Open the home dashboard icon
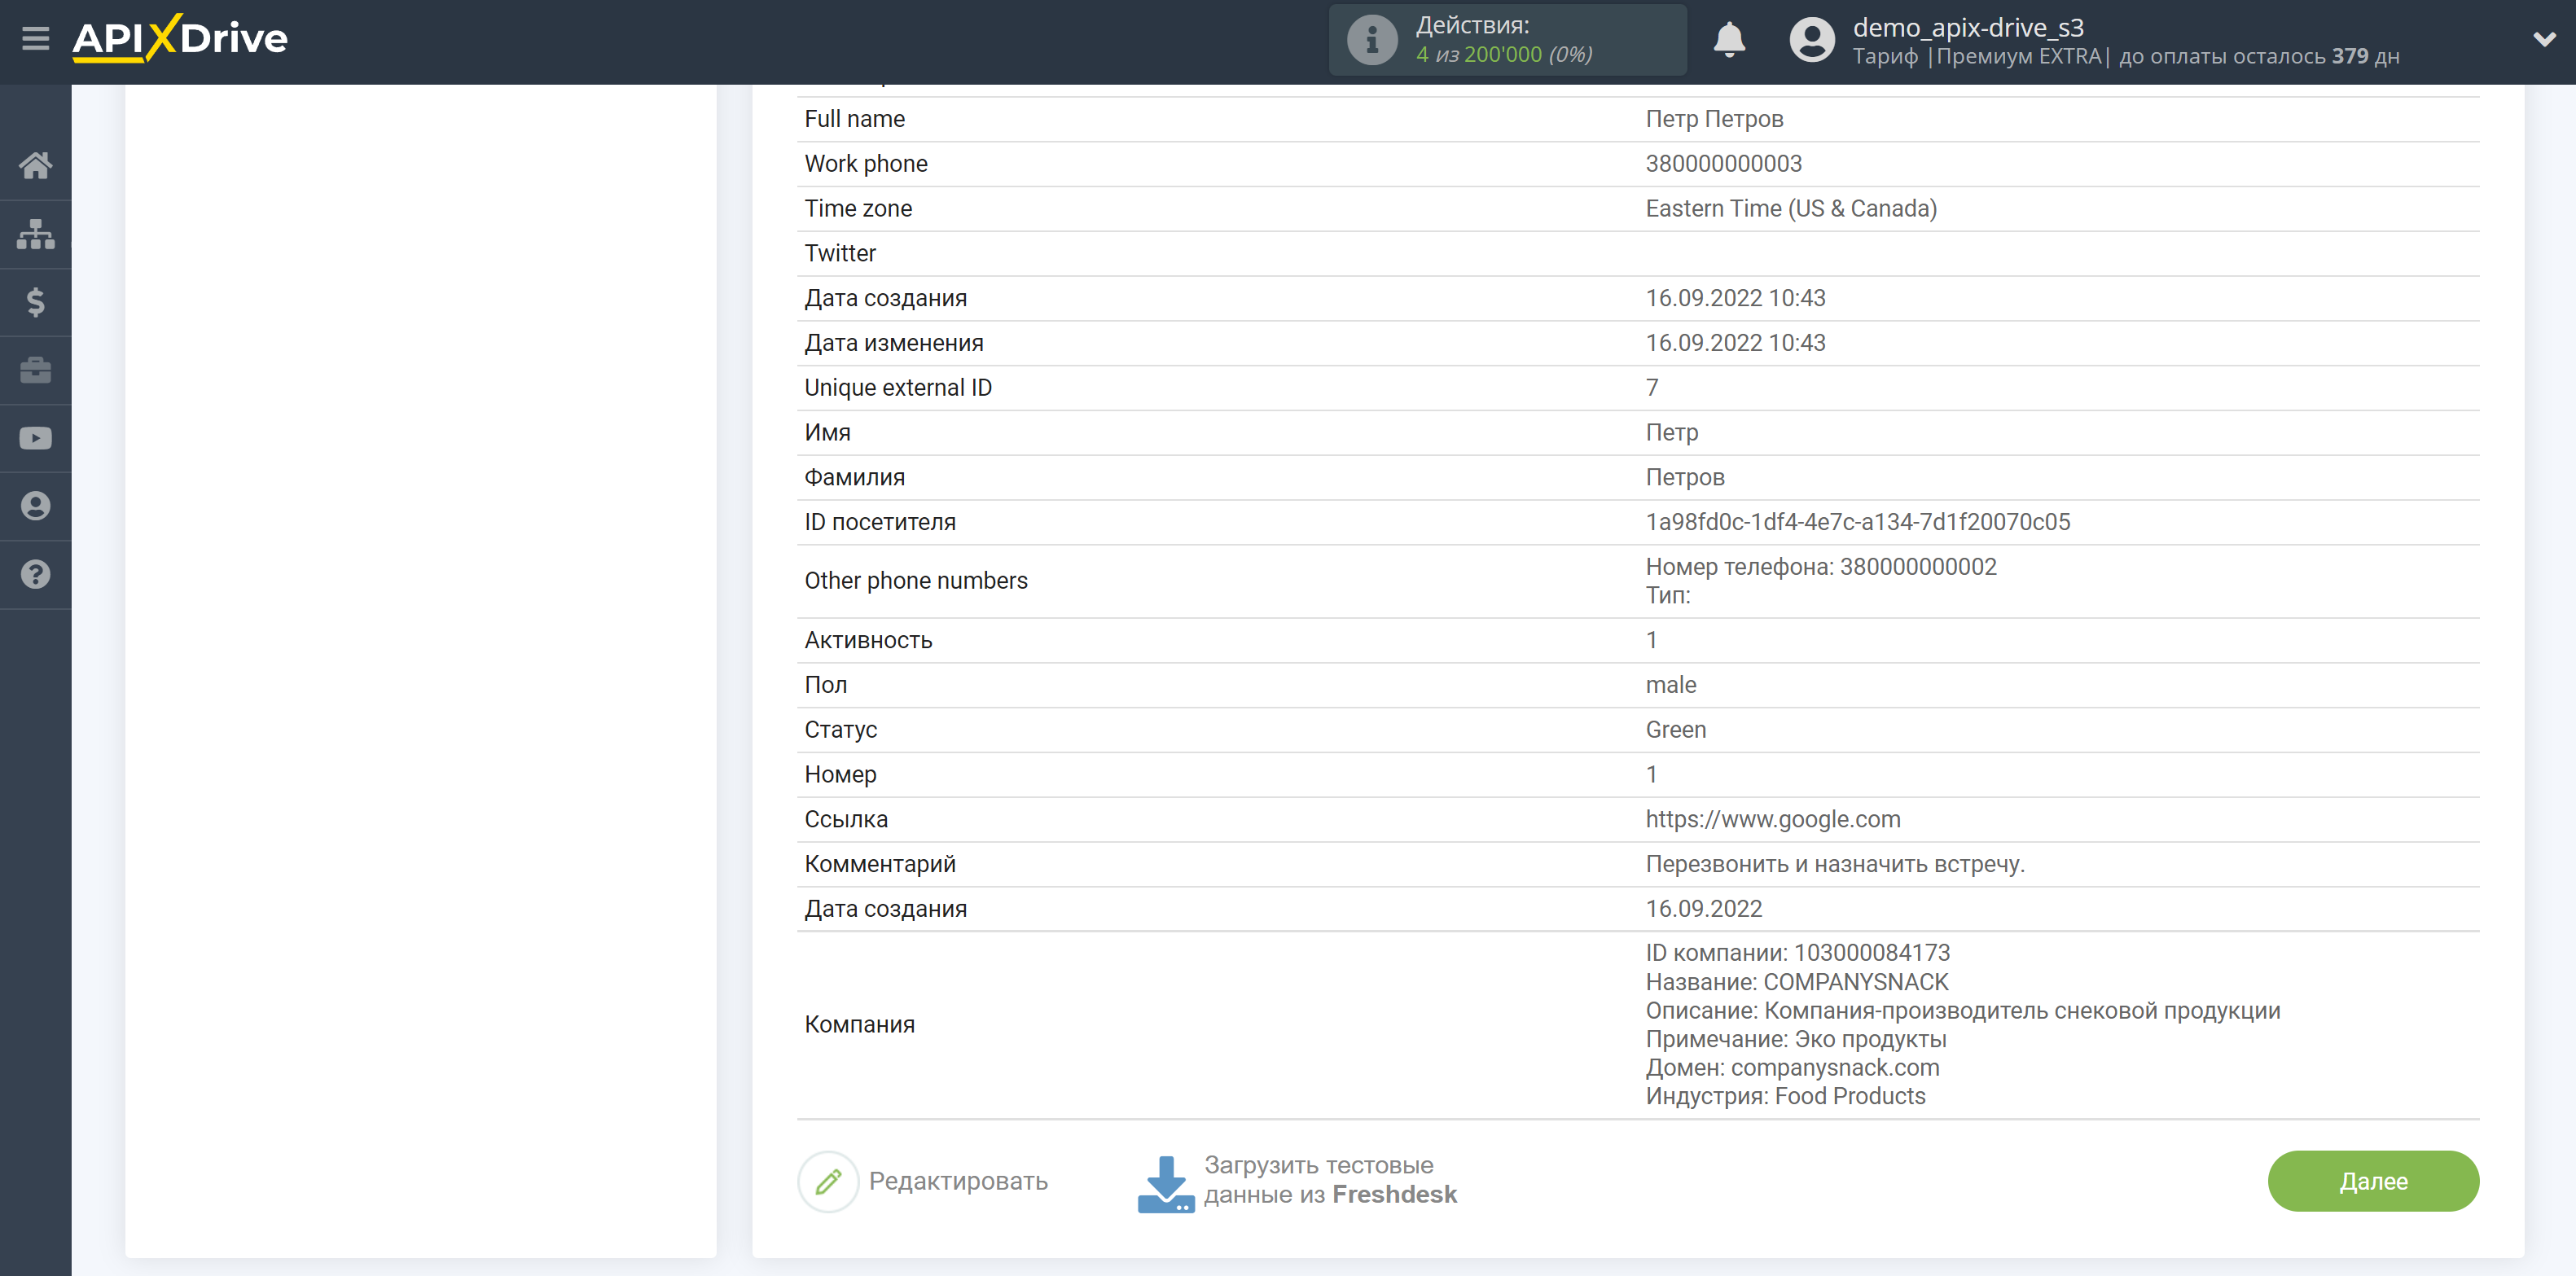This screenshot has width=2576, height=1276. tap(36, 165)
